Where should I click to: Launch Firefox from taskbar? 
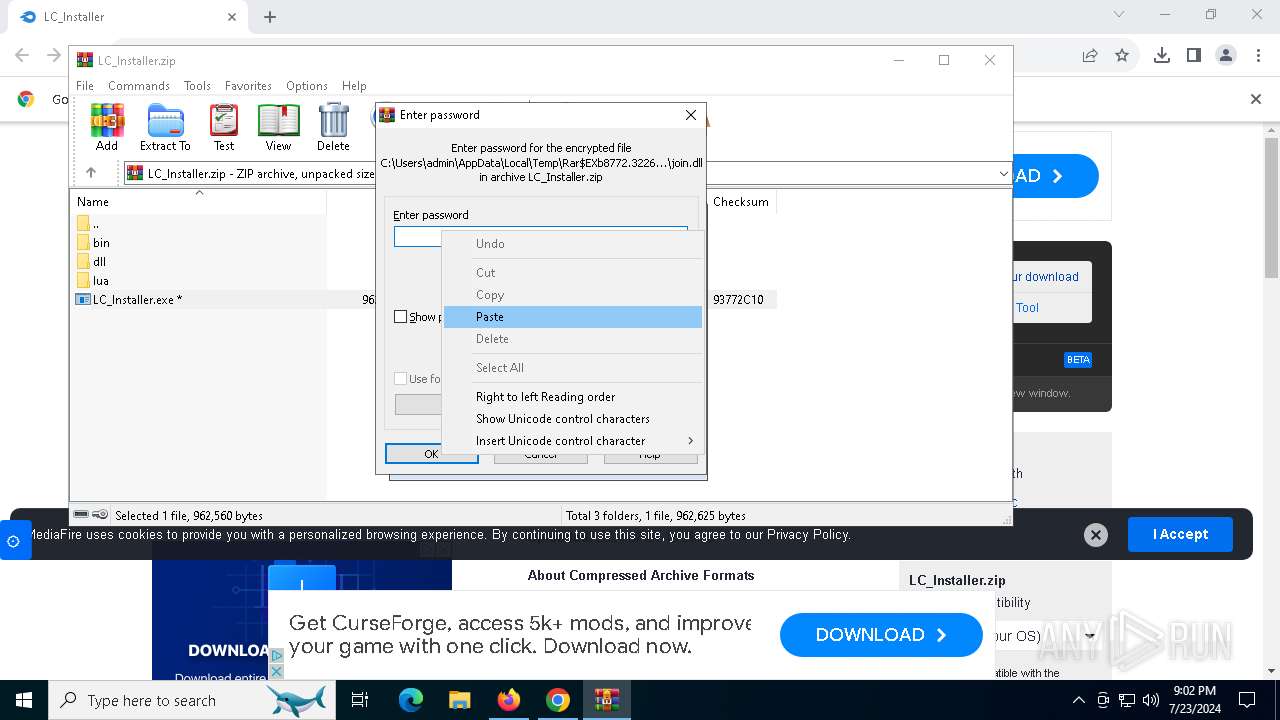(509, 700)
